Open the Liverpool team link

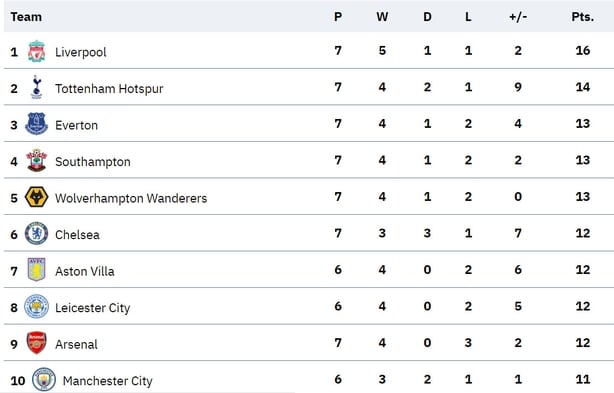tap(81, 52)
